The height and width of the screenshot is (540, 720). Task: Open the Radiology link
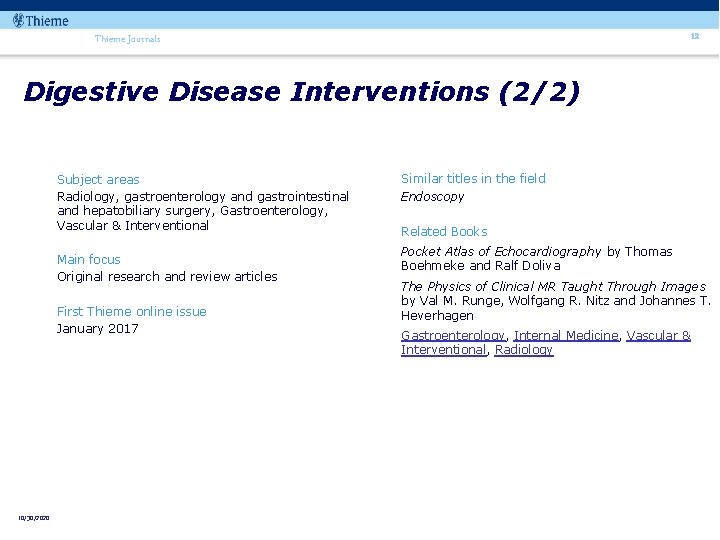coord(524,350)
